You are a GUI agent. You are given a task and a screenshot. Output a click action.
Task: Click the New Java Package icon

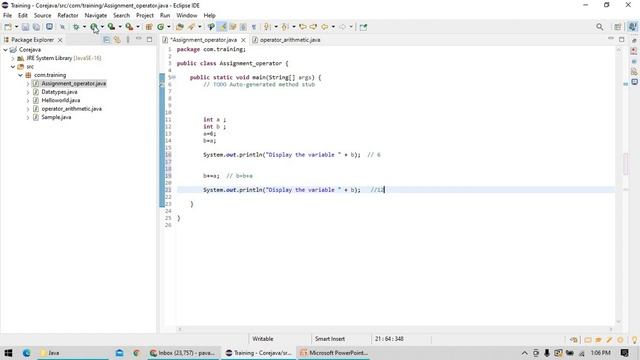pos(149,27)
